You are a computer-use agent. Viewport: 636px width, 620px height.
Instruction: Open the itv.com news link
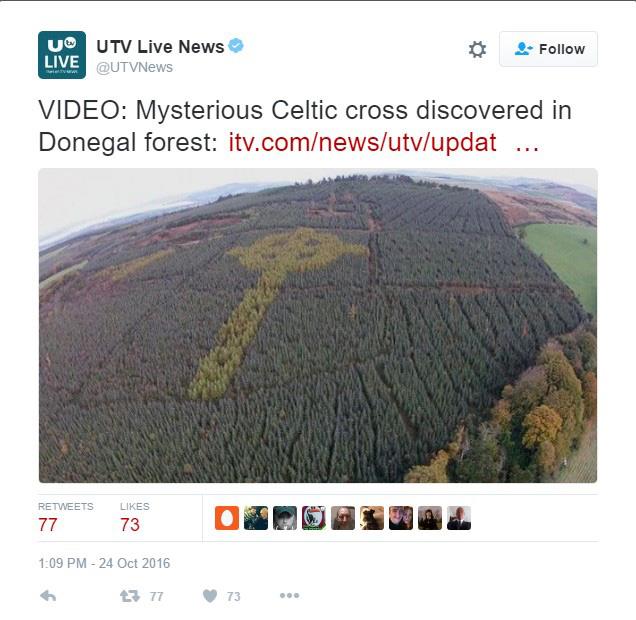coord(362,143)
